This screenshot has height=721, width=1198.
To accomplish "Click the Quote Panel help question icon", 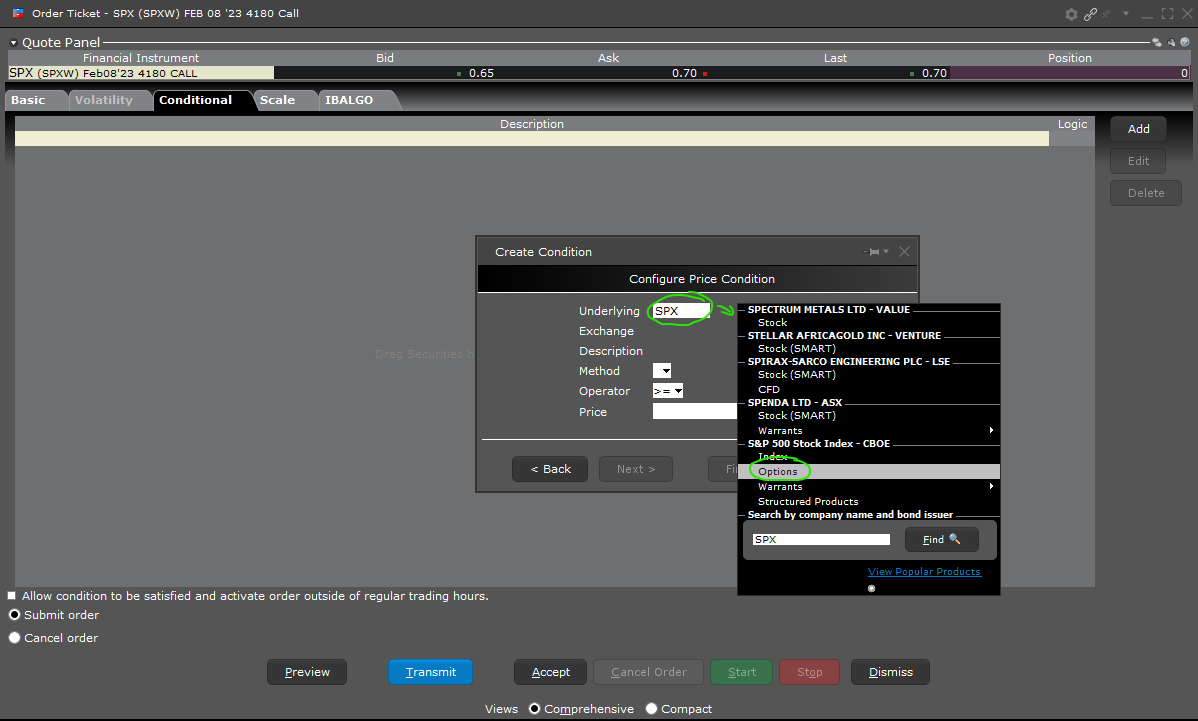I will 1185,43.
